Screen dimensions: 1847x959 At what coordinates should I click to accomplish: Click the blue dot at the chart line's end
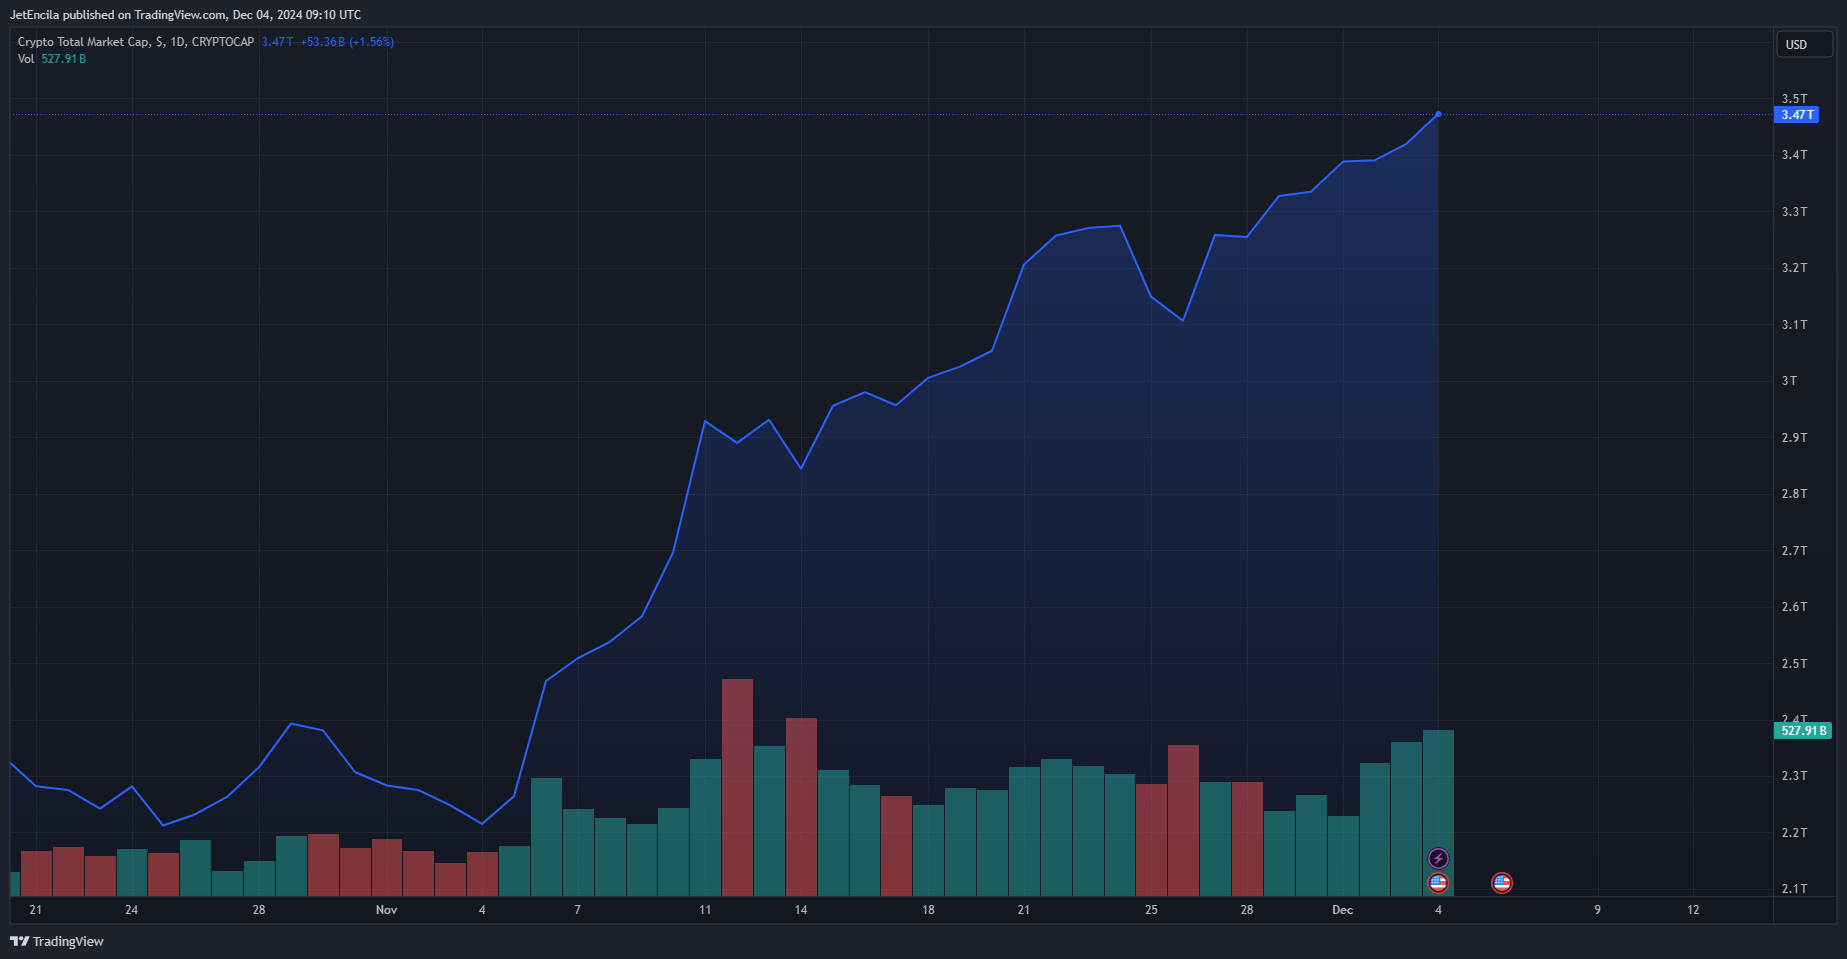[1438, 114]
